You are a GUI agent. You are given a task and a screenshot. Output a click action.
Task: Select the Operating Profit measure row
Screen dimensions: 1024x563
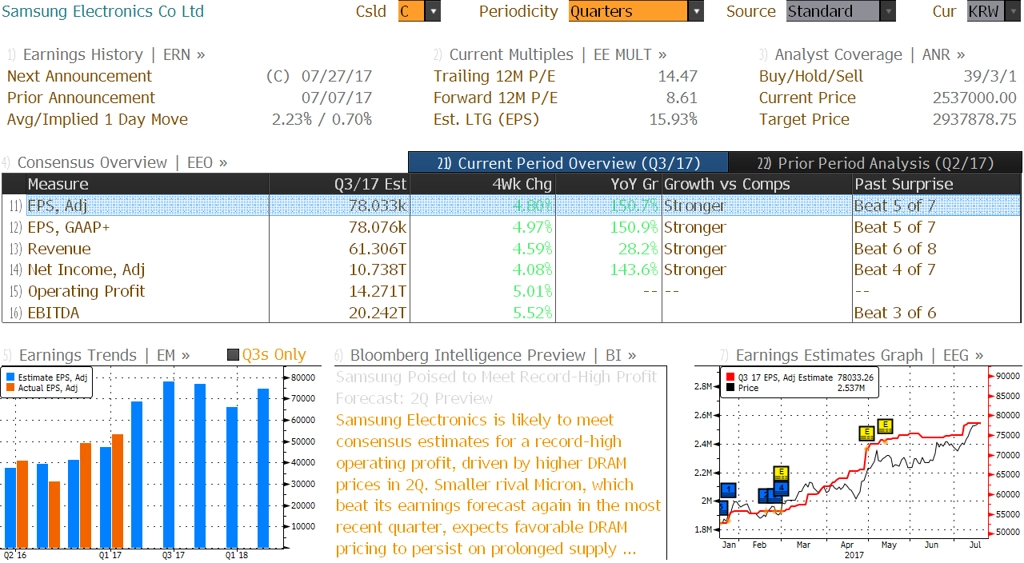[x=511, y=291]
